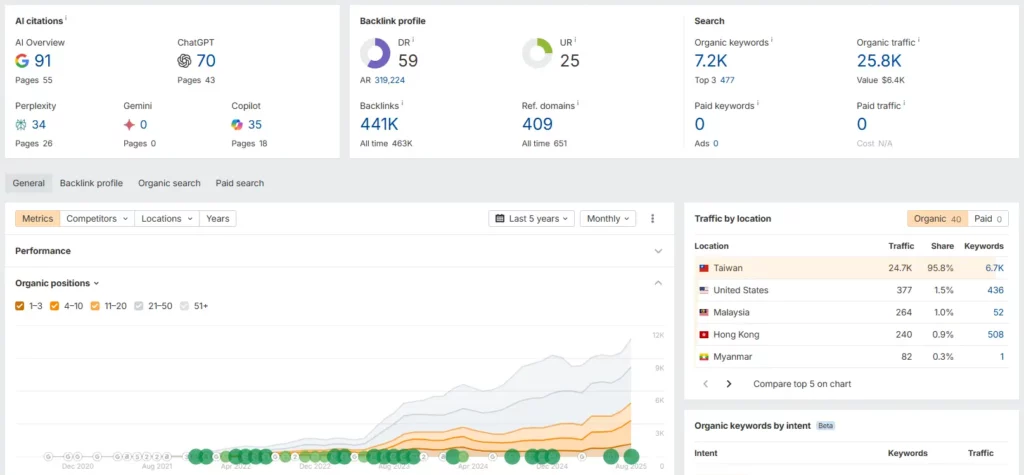Screen dimensions: 1024x475
Task: Open the three-dot chart options menu
Action: [652, 218]
